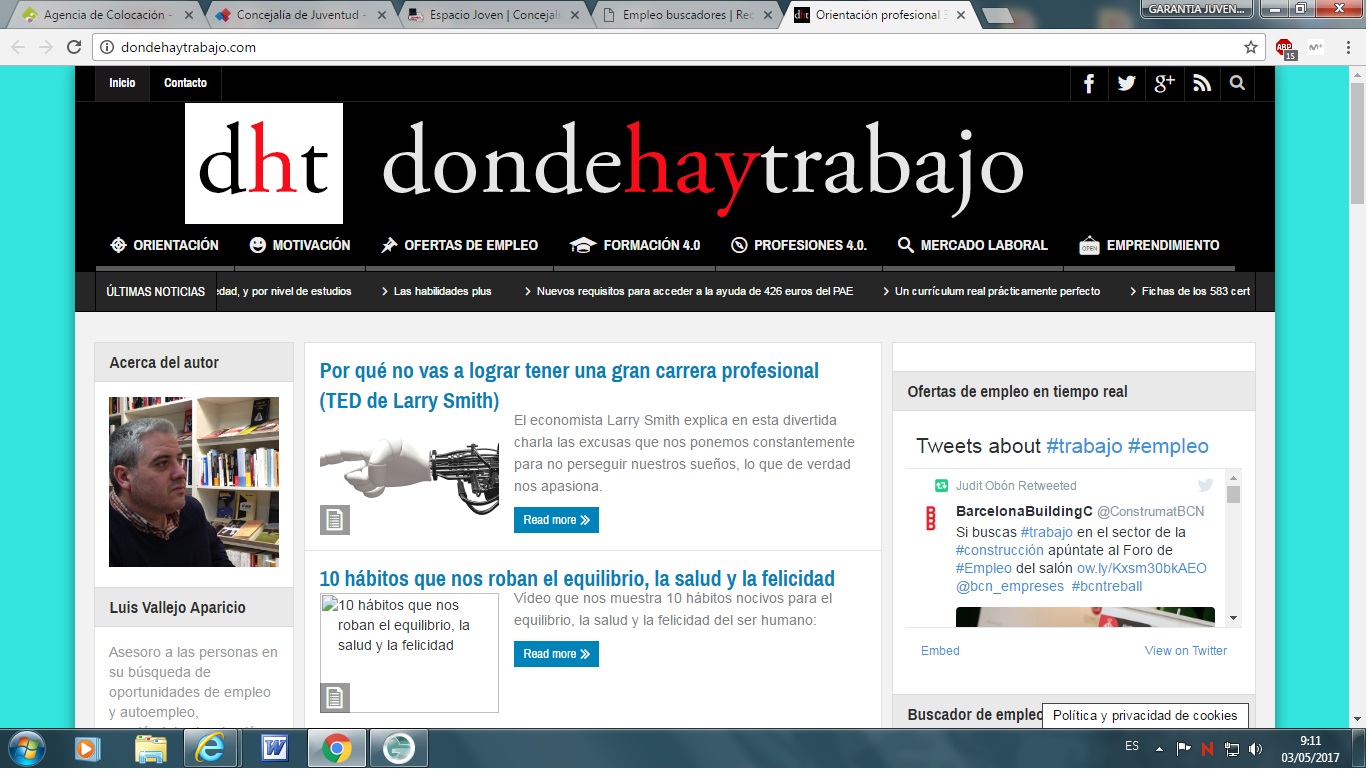View site information icon in address bar
Image resolution: width=1368 pixels, height=776 pixels.
tap(107, 47)
